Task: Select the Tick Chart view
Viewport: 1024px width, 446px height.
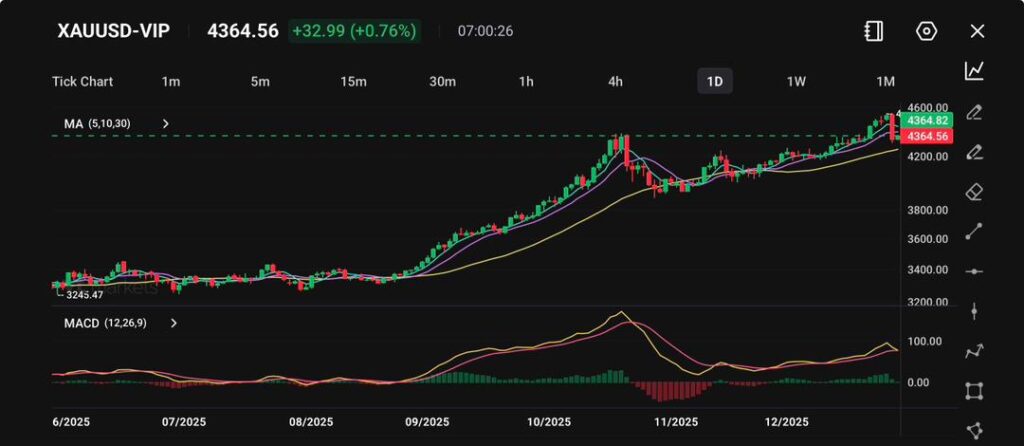Action: click(82, 81)
